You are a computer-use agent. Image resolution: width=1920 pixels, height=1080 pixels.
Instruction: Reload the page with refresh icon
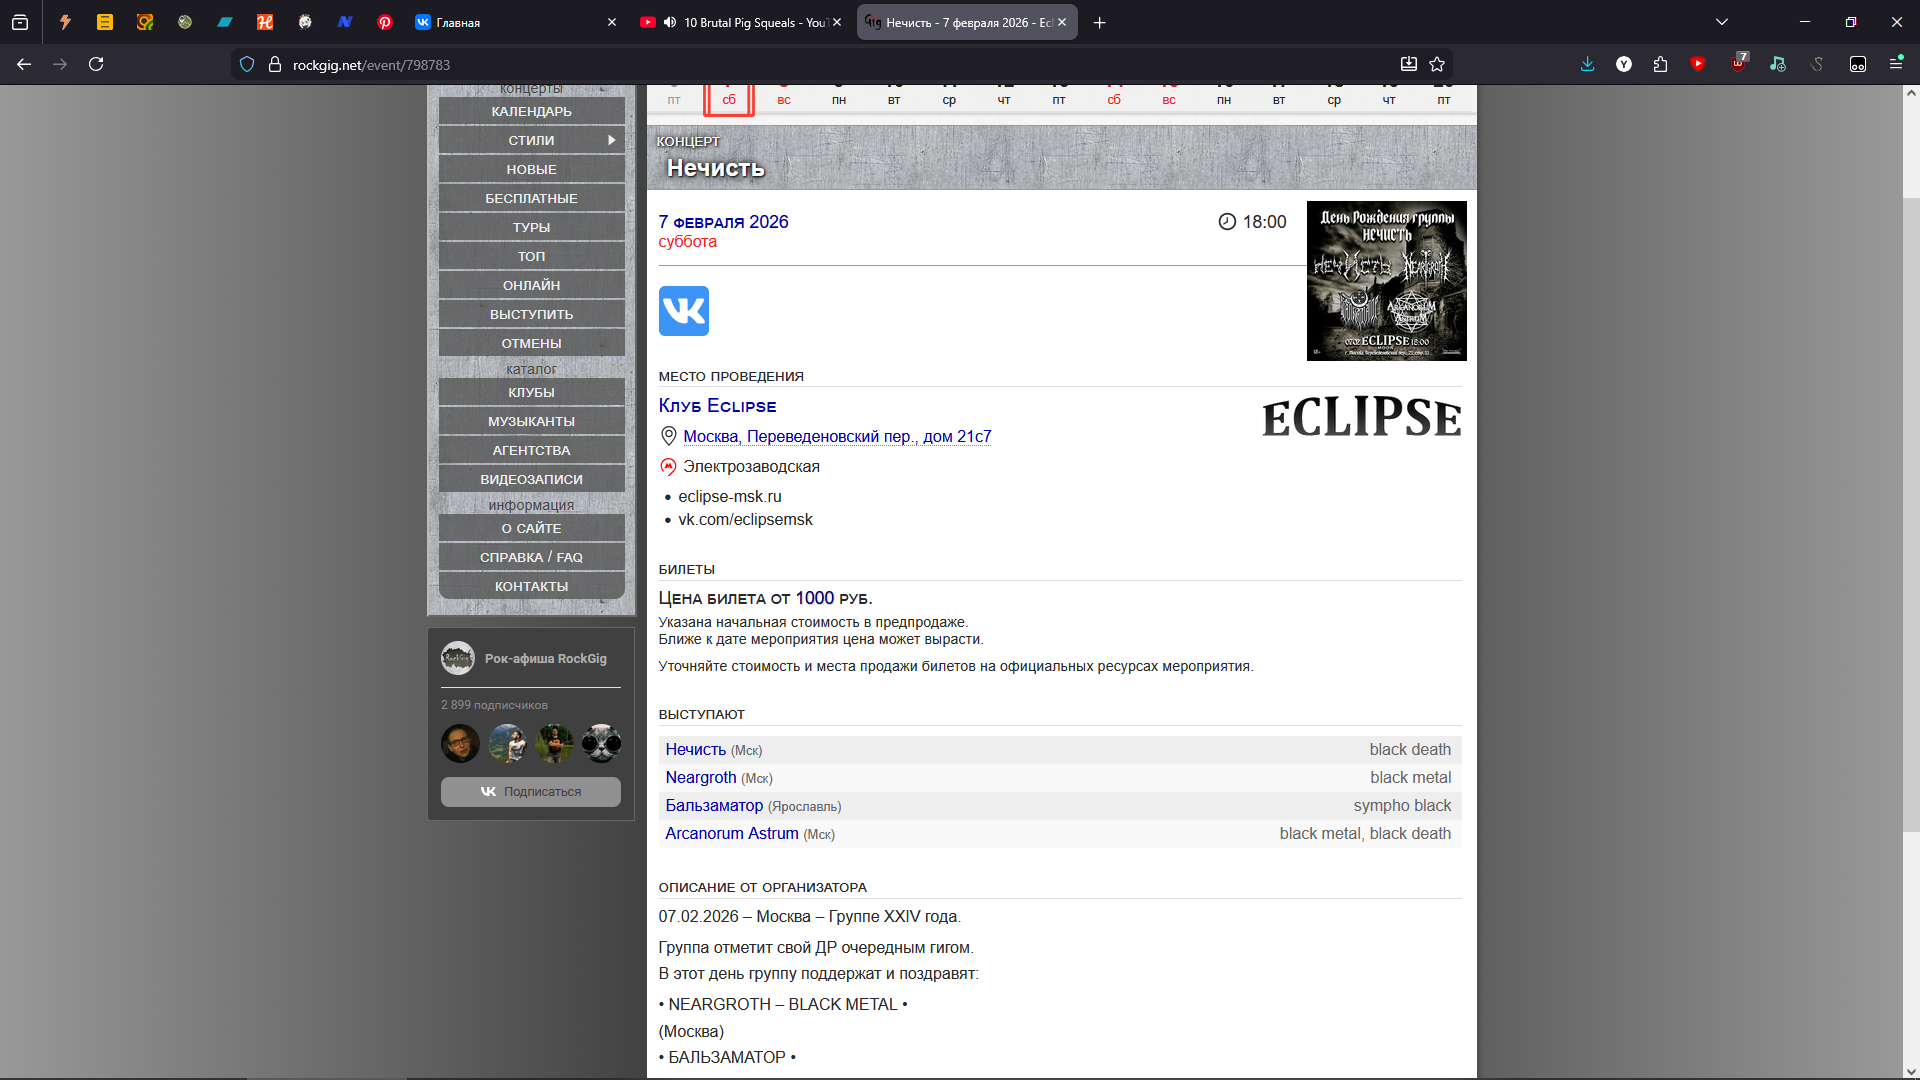(96, 64)
